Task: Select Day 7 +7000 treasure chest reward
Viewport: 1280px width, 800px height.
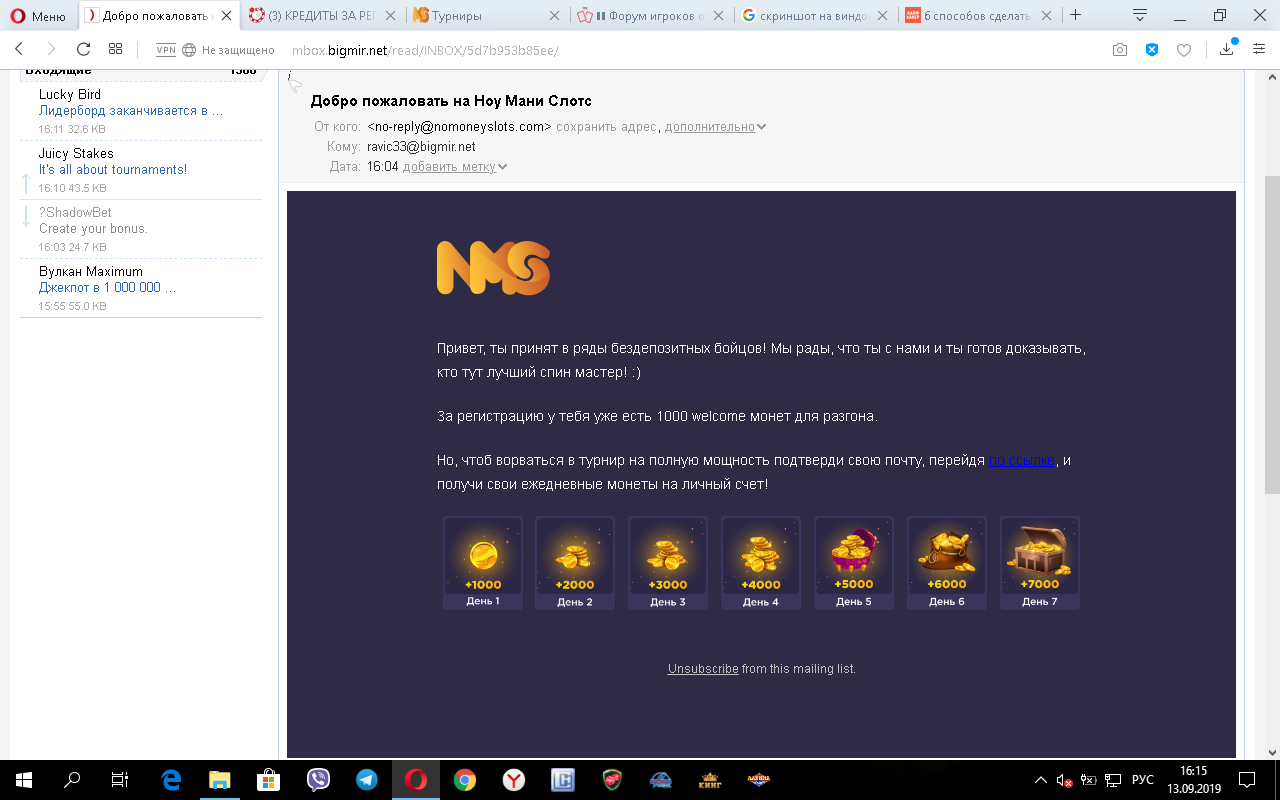Action: 1040,563
